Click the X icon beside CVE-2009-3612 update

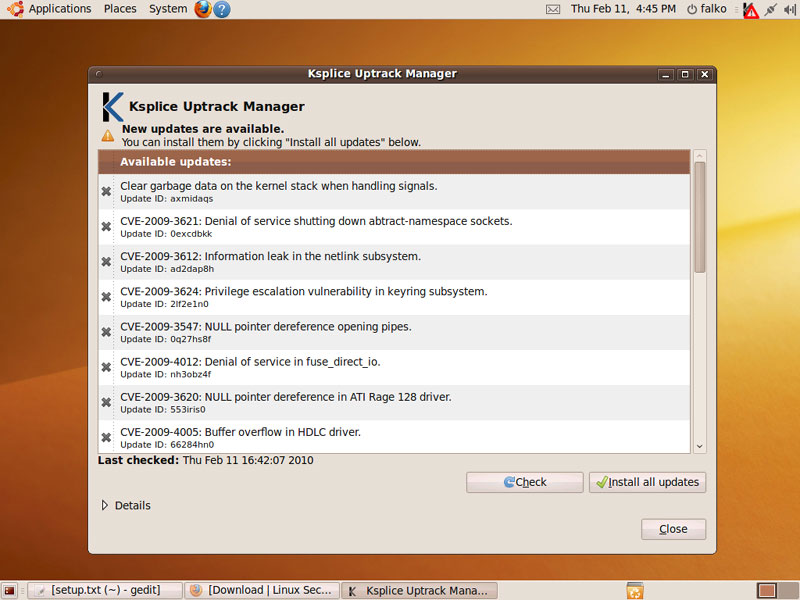tap(106, 262)
